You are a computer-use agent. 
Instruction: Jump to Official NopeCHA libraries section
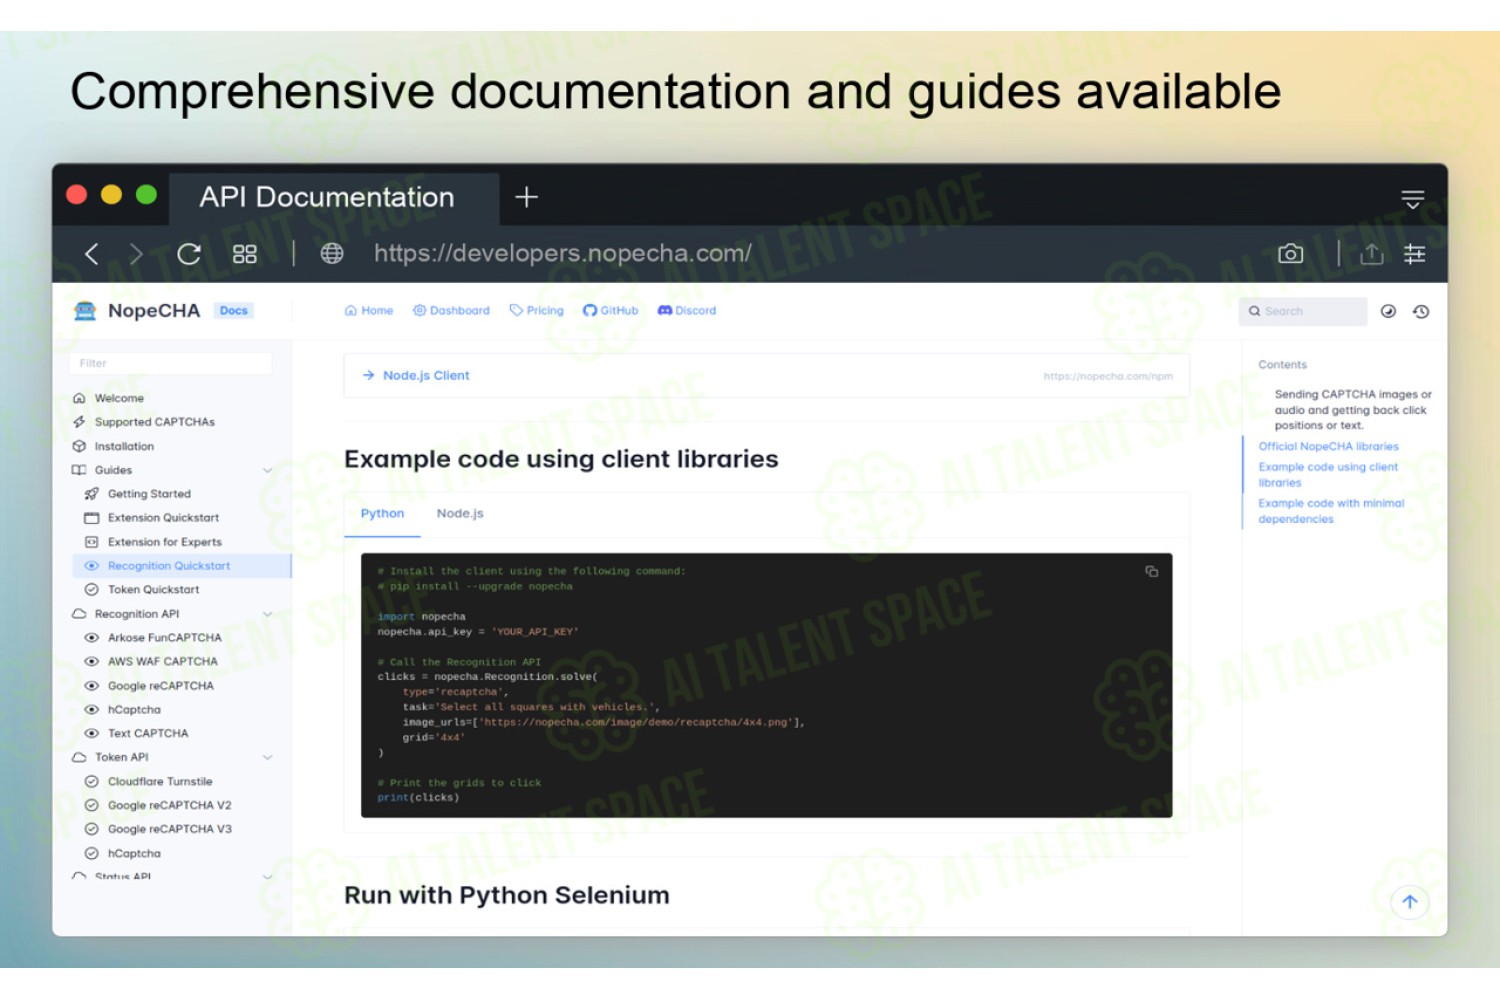(1328, 447)
